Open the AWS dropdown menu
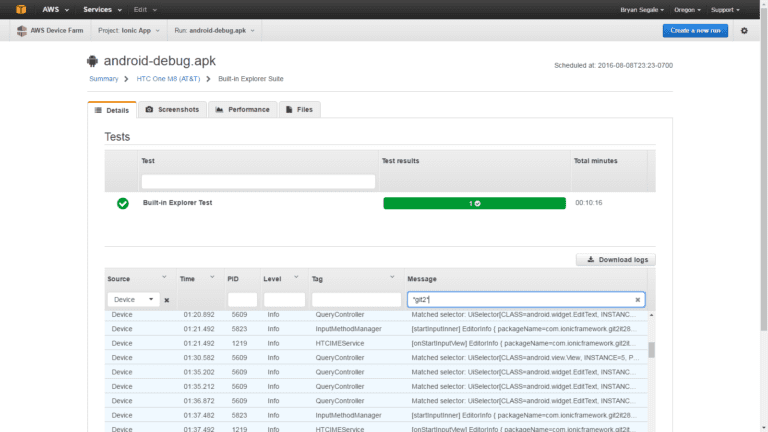This screenshot has width=768, height=432. [x=55, y=9]
